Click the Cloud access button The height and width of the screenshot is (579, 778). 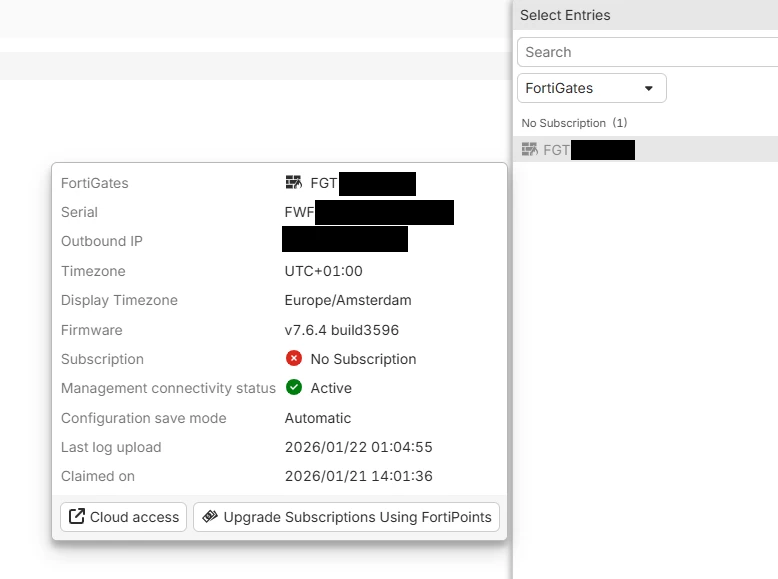(124, 517)
